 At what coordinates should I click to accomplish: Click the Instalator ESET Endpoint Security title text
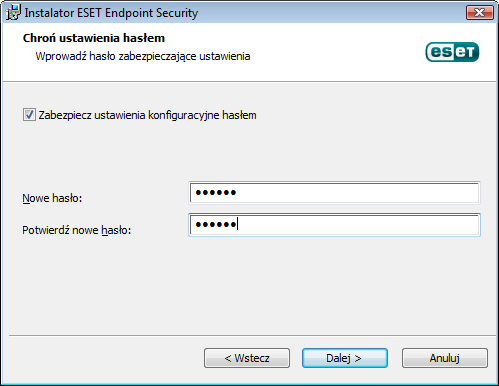pos(111,13)
